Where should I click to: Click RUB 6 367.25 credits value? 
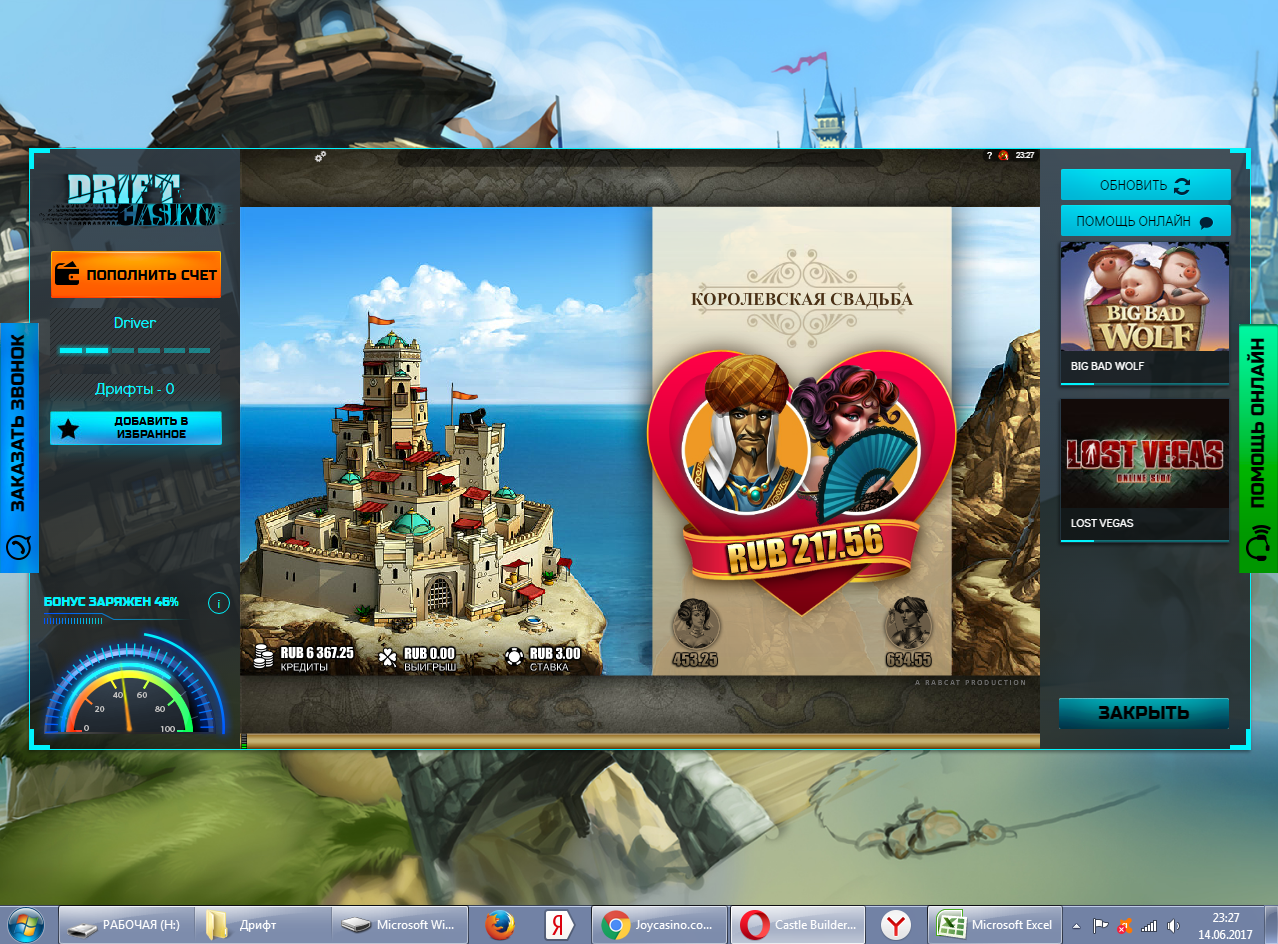[x=317, y=652]
